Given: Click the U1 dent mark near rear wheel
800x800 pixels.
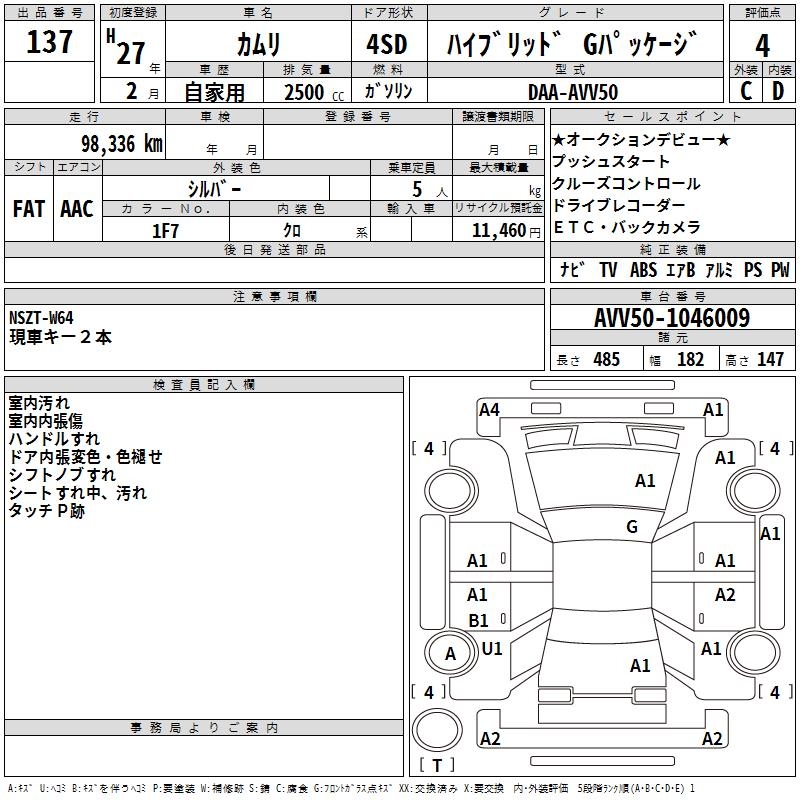Looking at the screenshot, I should [x=492, y=649].
